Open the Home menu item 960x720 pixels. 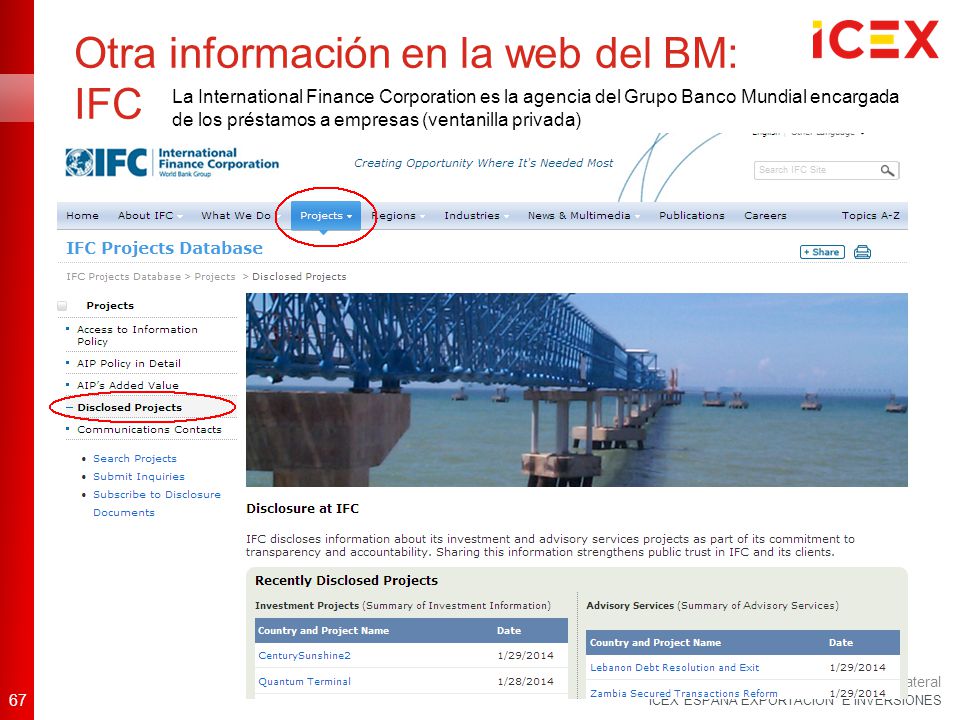tap(82, 216)
